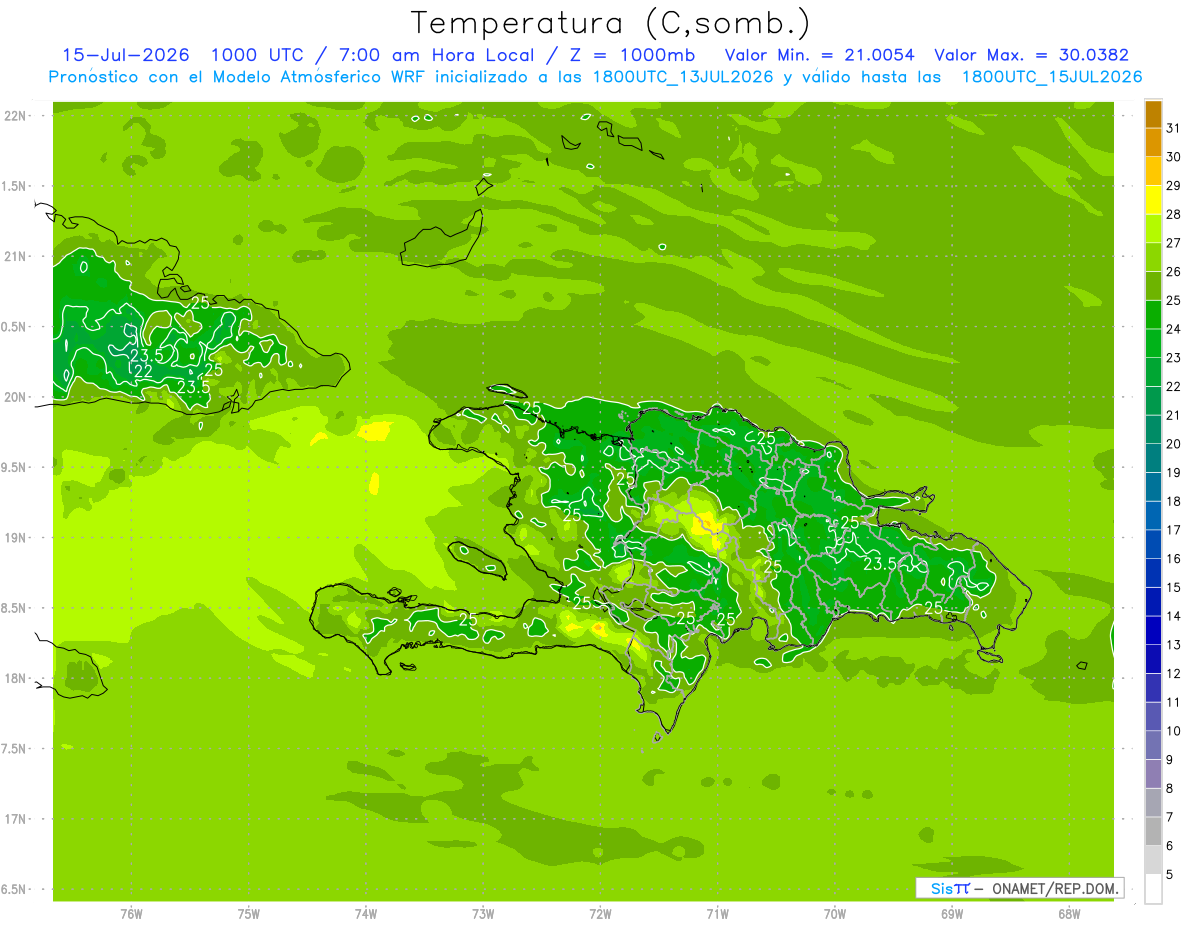Click legend value '26'

coord(1174,271)
